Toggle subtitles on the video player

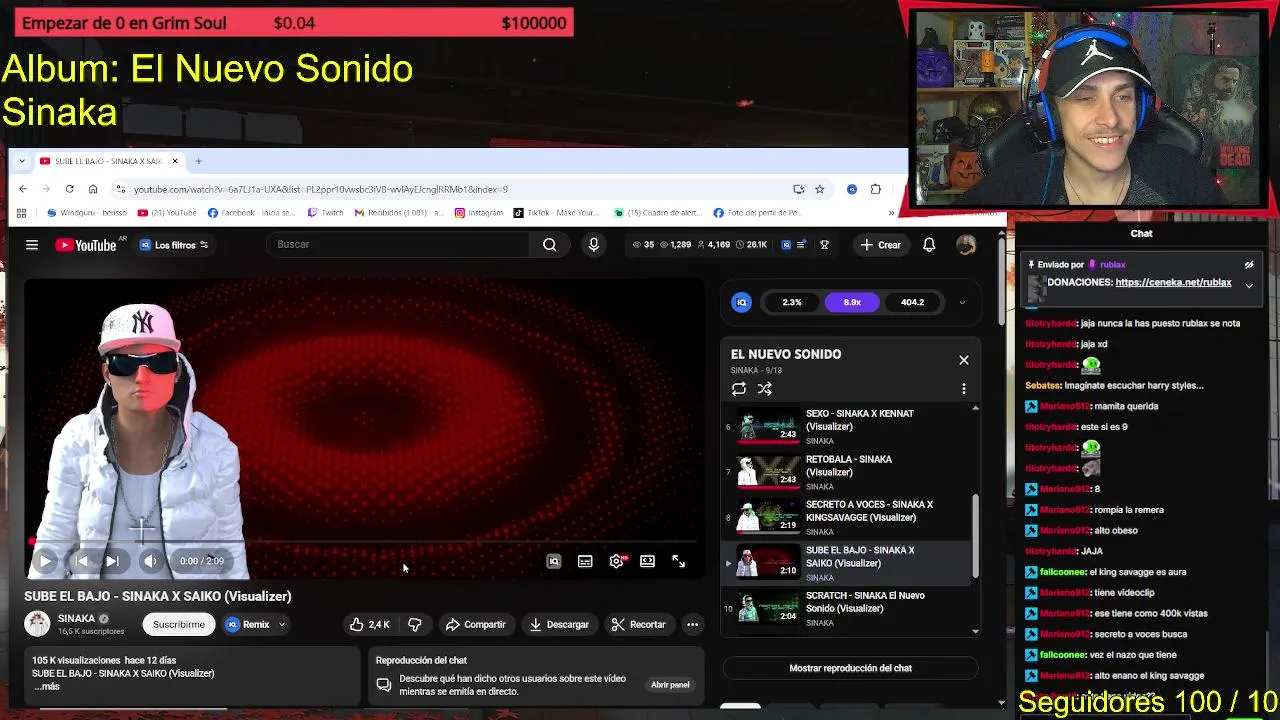click(x=585, y=561)
